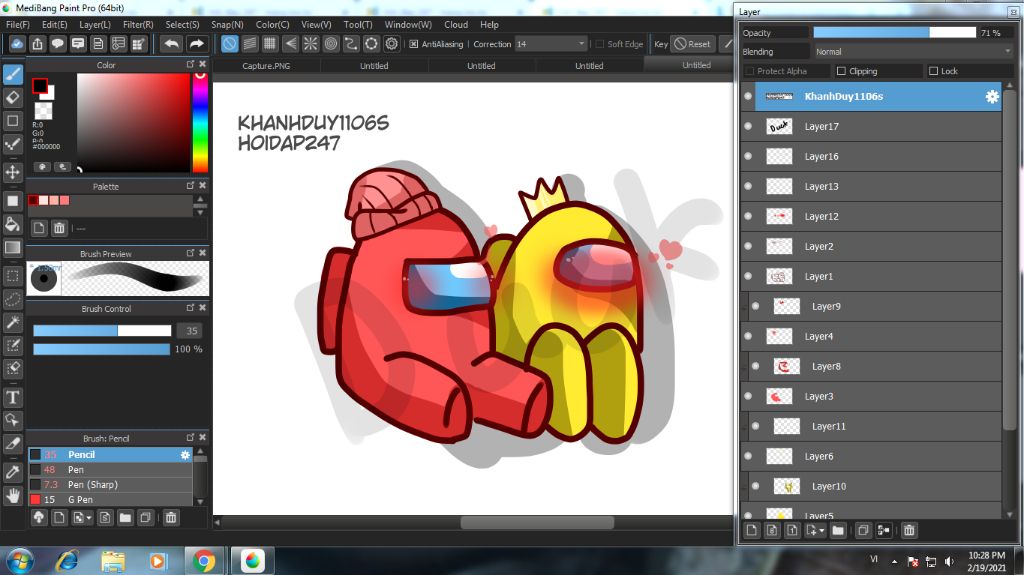The width and height of the screenshot is (1024, 575).
Task: Enable the Clipping checkbox
Action: coord(841,71)
